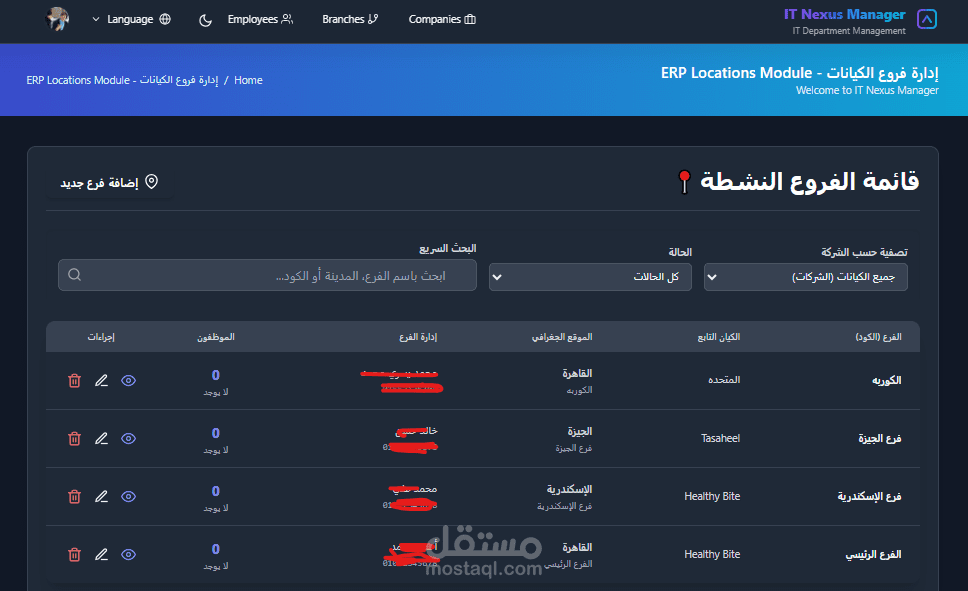Image resolution: width=968 pixels, height=591 pixels.
Task: Click the location pin icon on add branch button
Action: (152, 182)
